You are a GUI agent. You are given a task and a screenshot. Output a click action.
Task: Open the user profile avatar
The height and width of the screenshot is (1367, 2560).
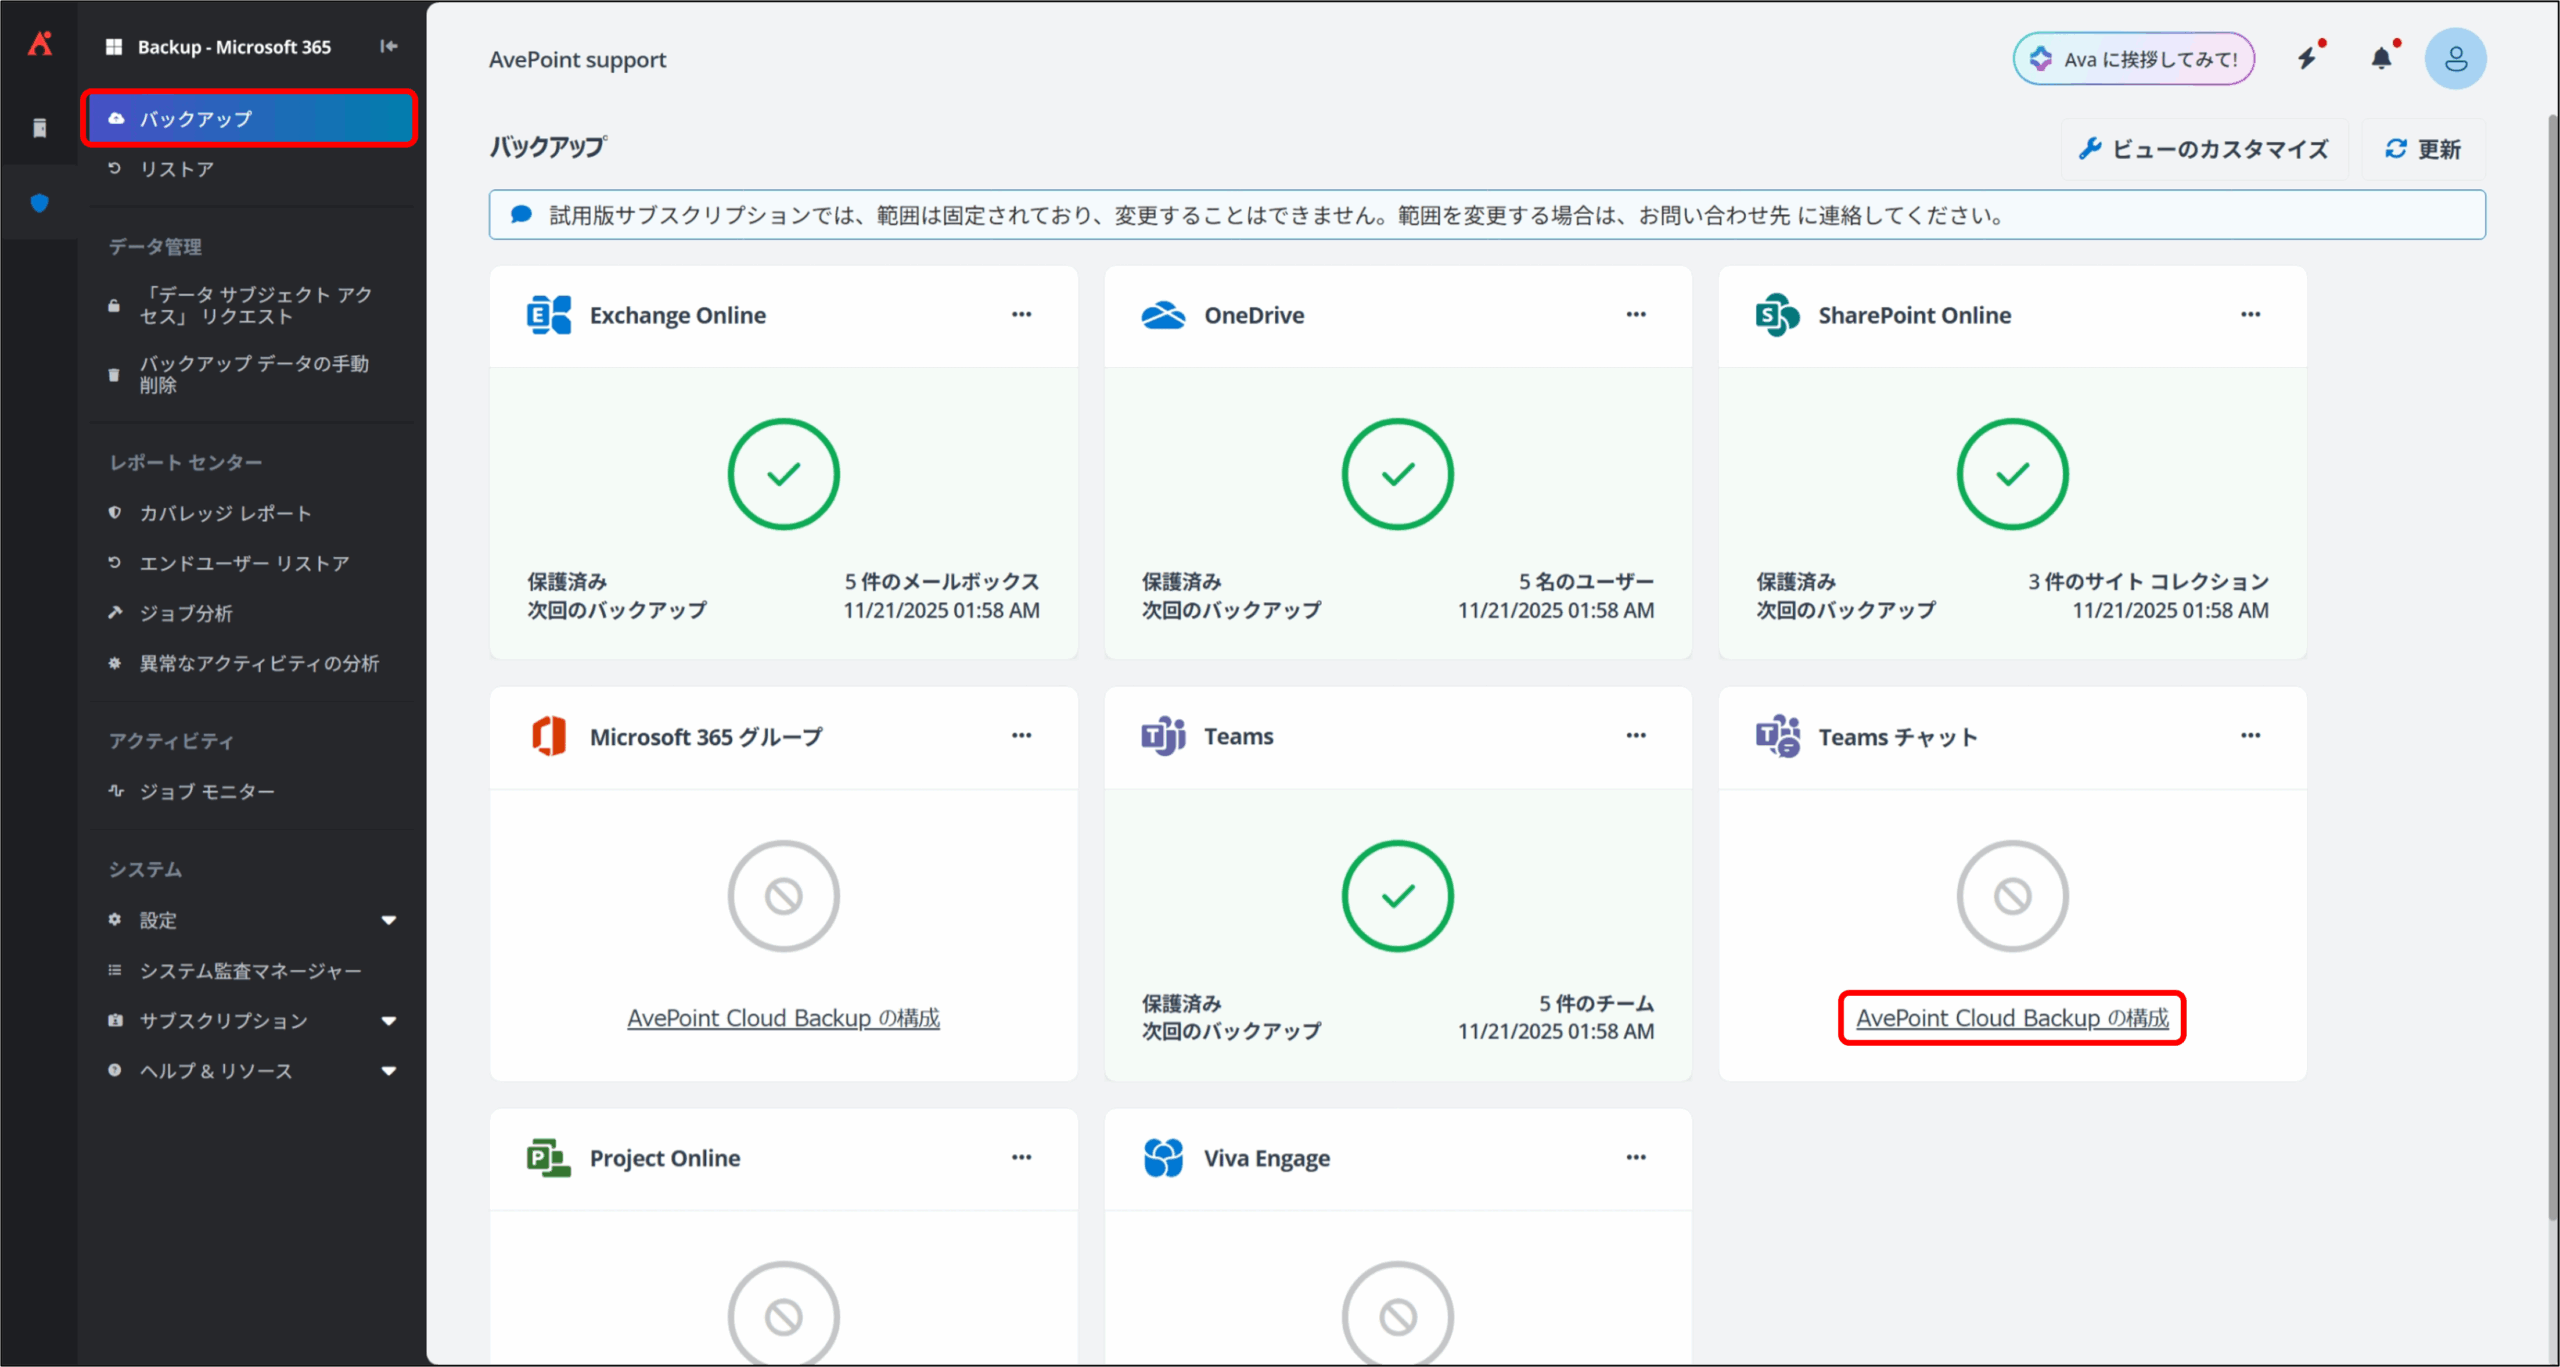pyautogui.click(x=2455, y=59)
